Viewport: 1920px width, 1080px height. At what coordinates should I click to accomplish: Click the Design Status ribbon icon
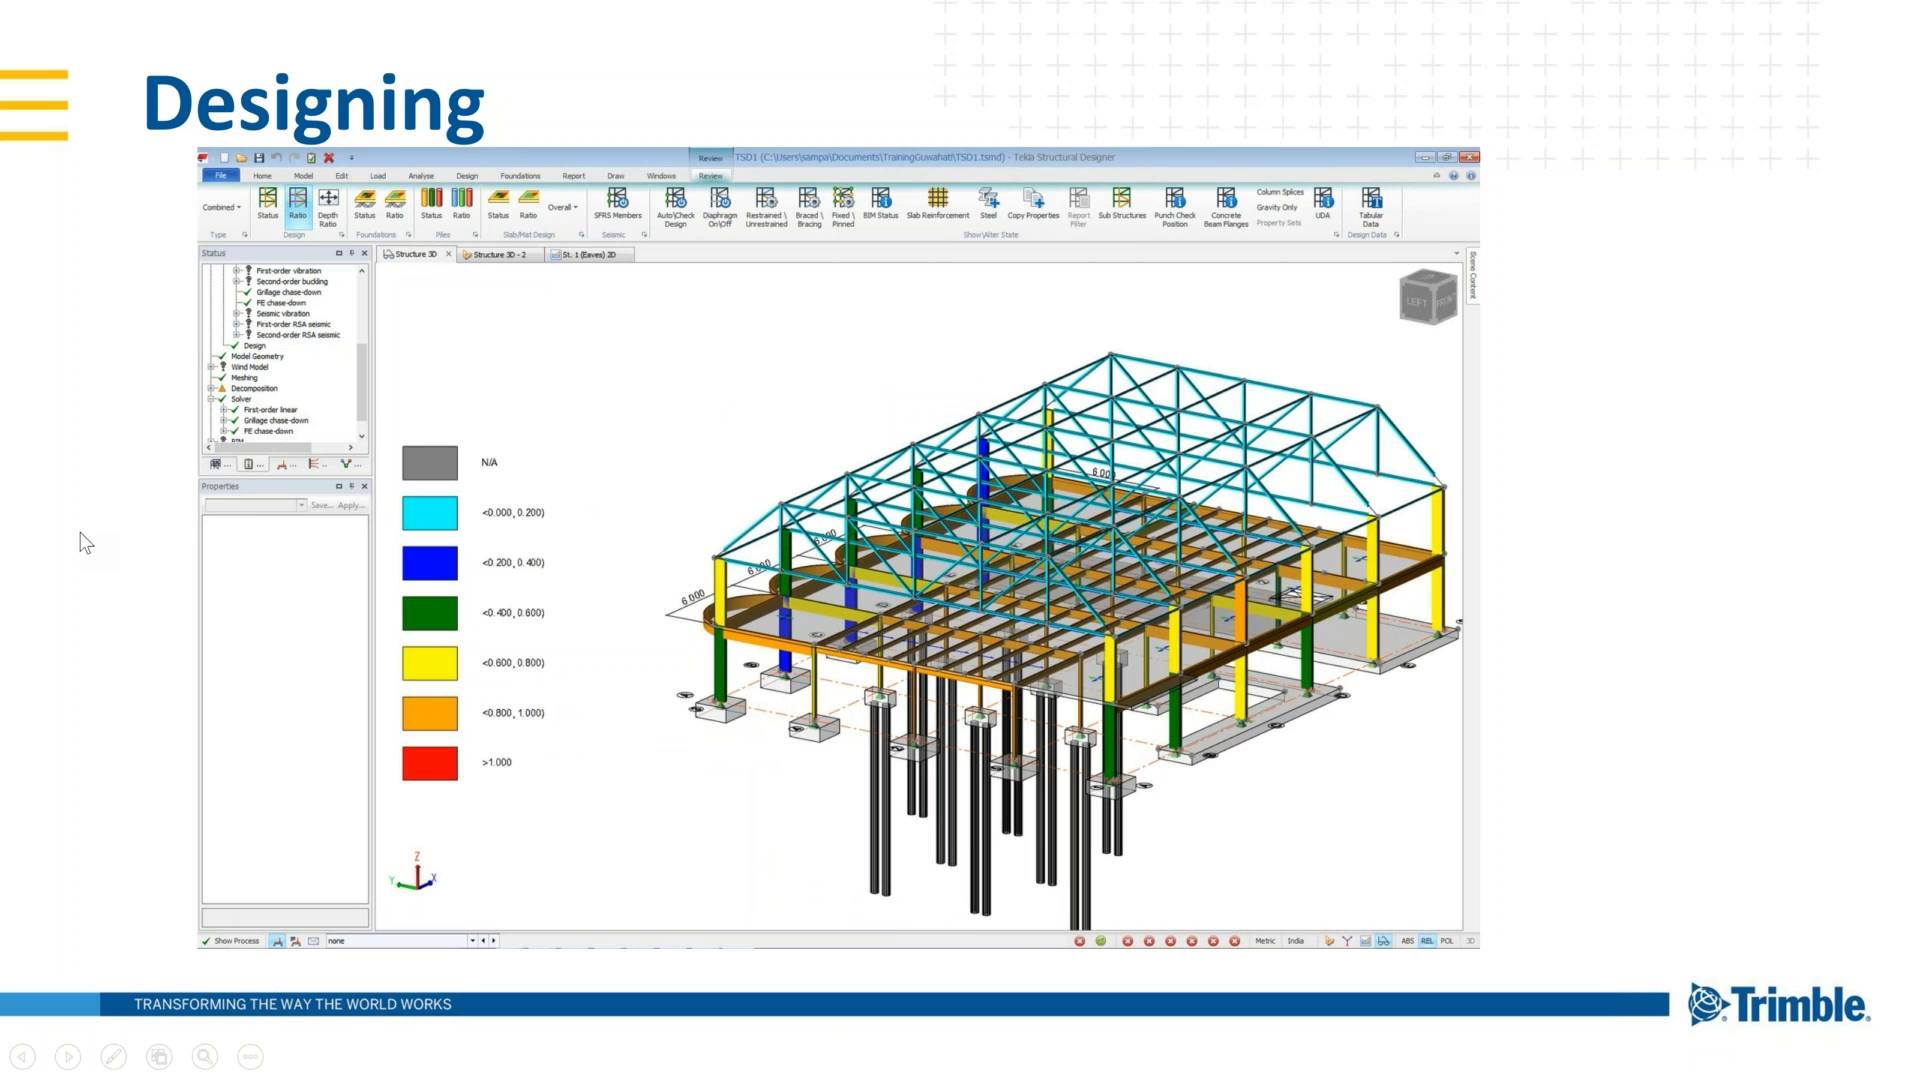point(267,203)
